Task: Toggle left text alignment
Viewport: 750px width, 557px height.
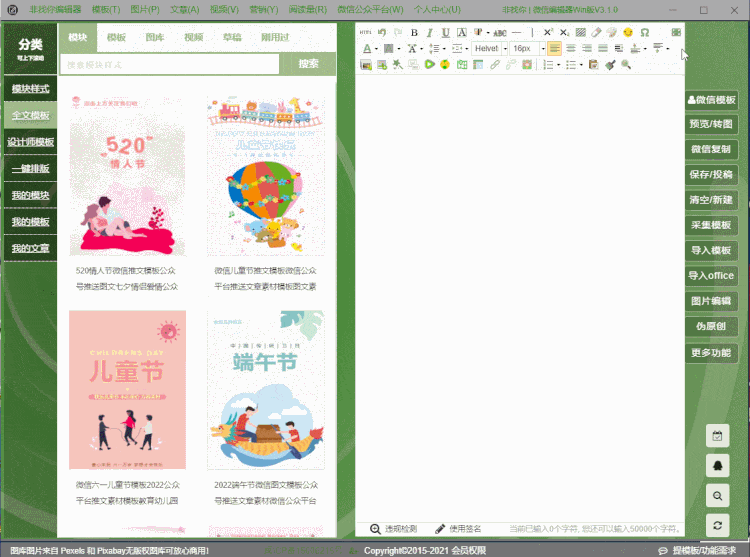Action: click(x=554, y=48)
